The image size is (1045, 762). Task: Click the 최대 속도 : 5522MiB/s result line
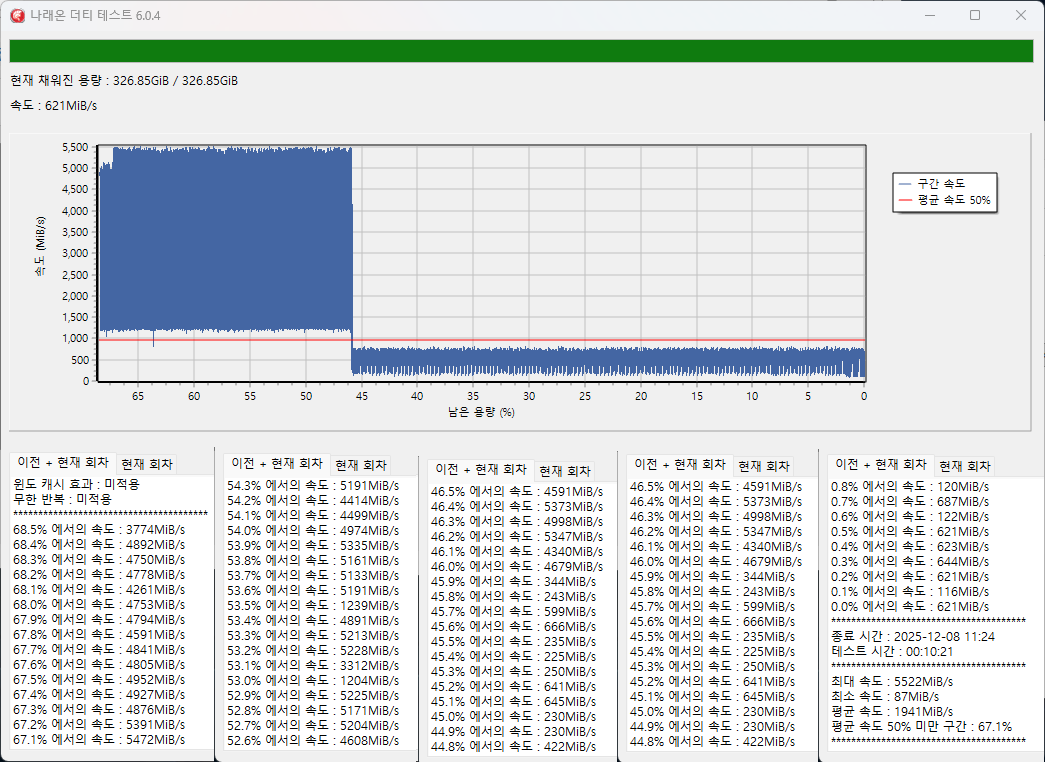(892, 681)
